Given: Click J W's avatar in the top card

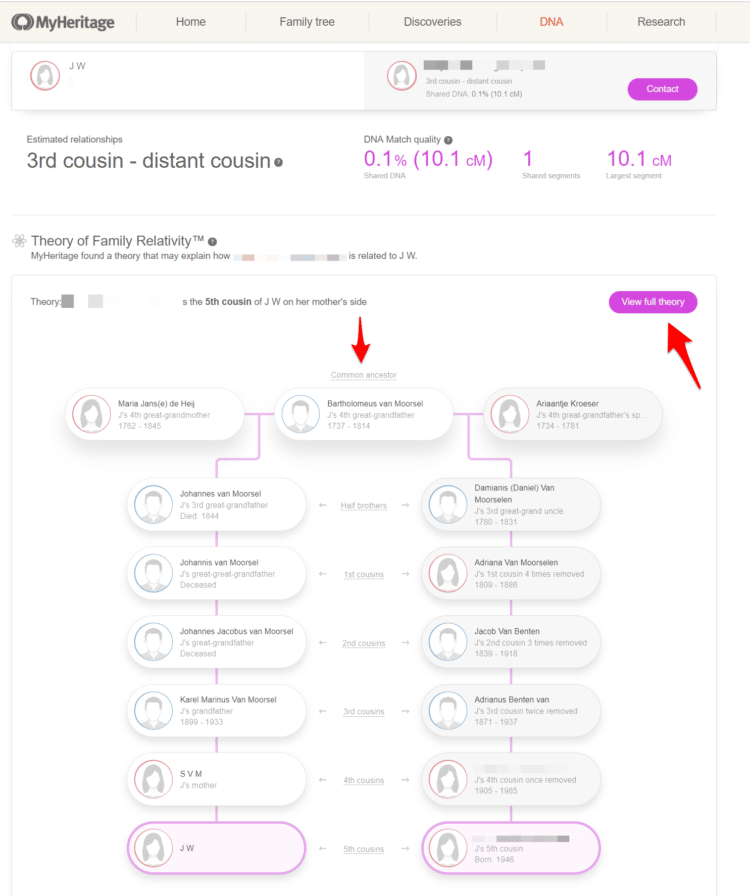Looking at the screenshot, I should click(44, 75).
